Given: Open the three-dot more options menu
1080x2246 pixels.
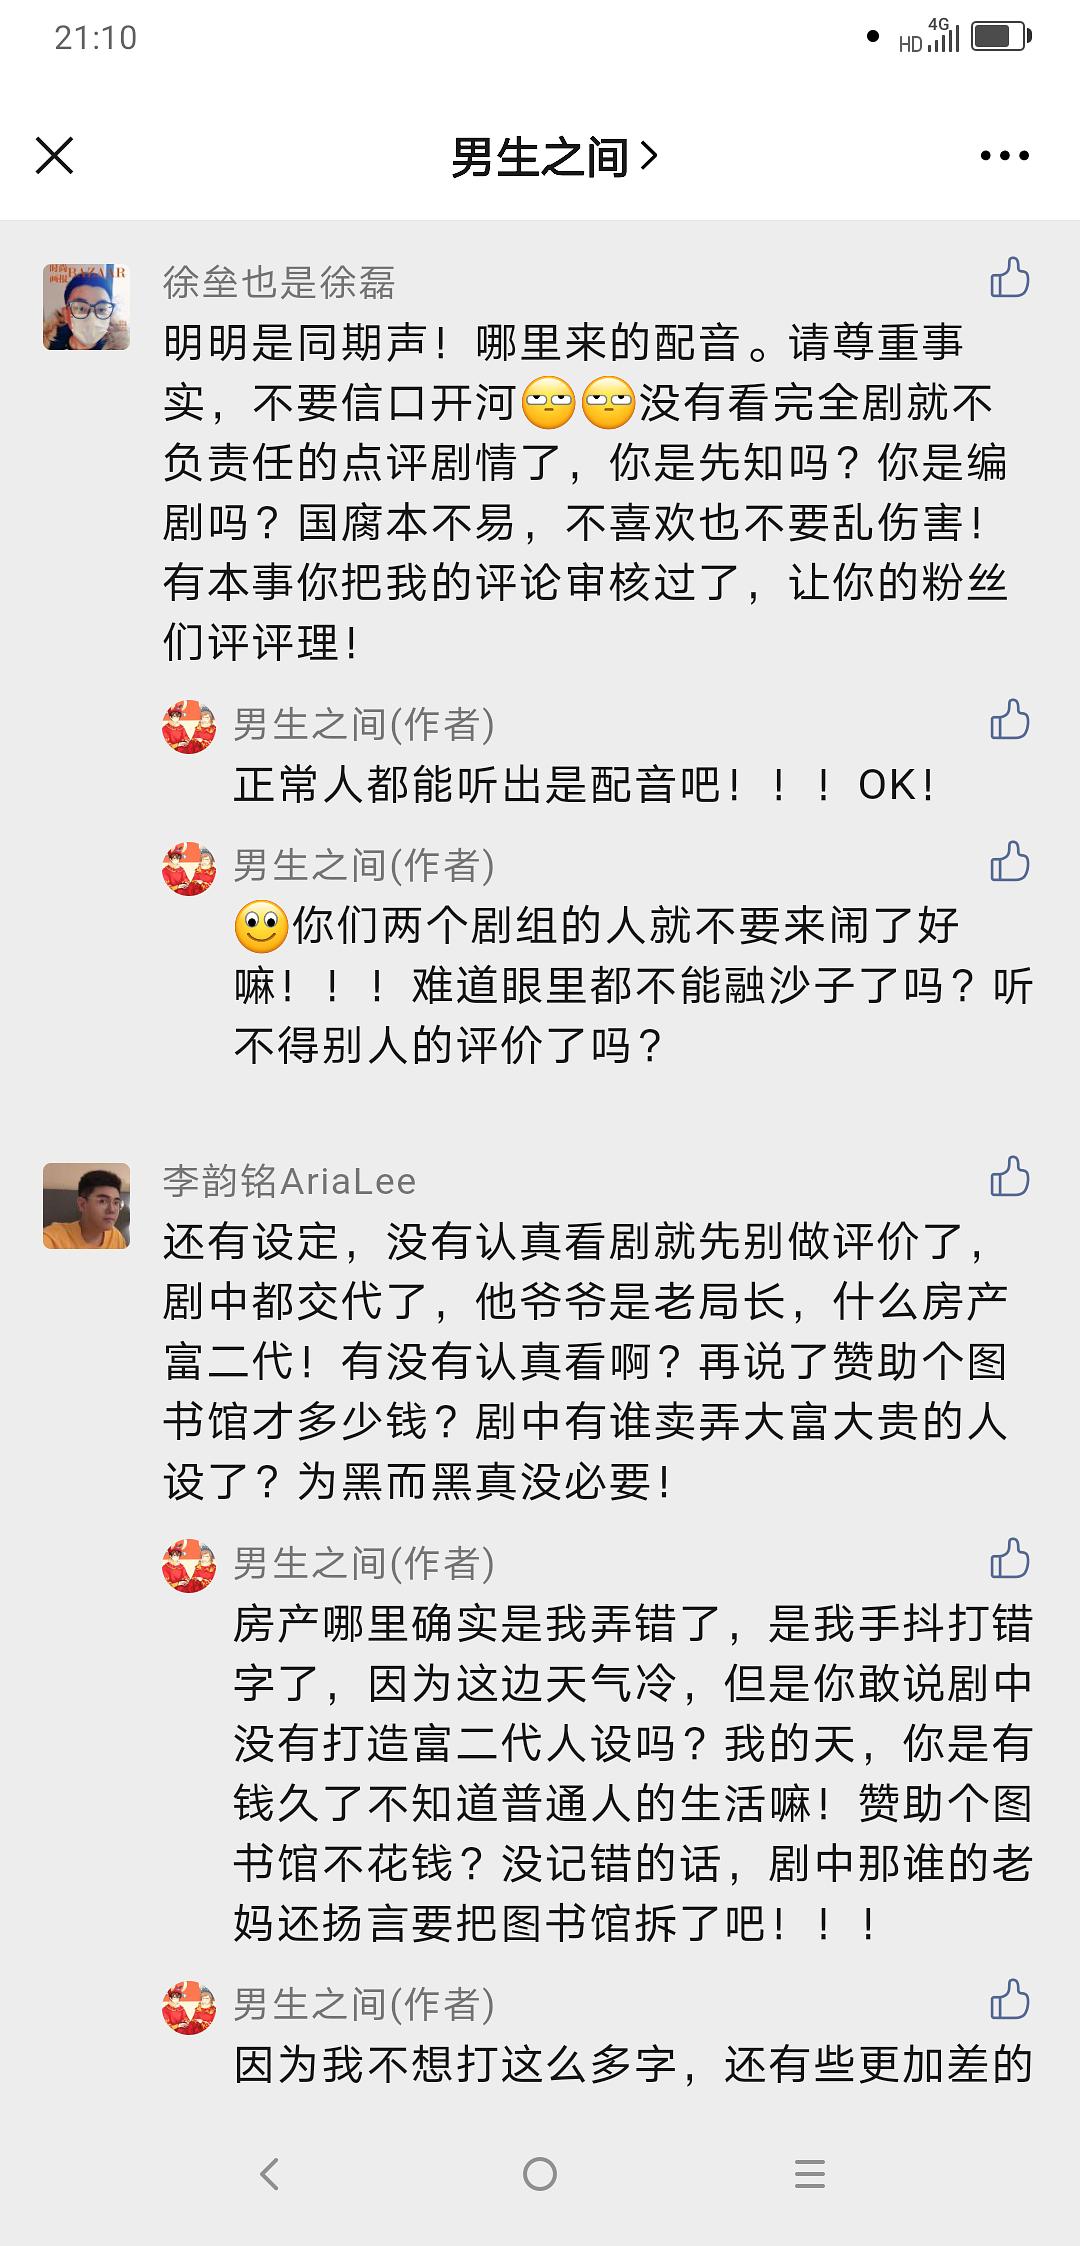Looking at the screenshot, I should (1004, 156).
